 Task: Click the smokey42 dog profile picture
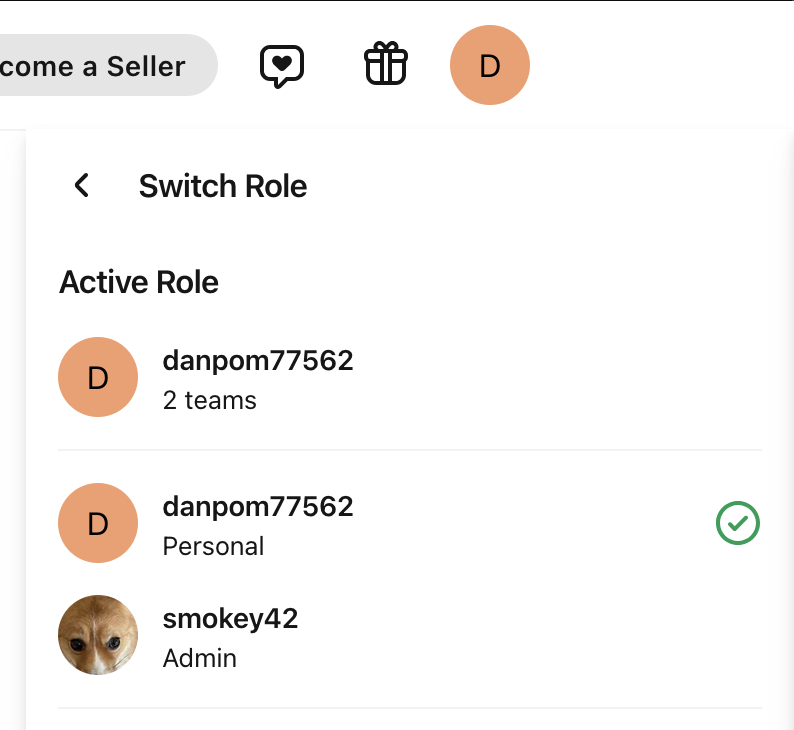tap(98, 635)
